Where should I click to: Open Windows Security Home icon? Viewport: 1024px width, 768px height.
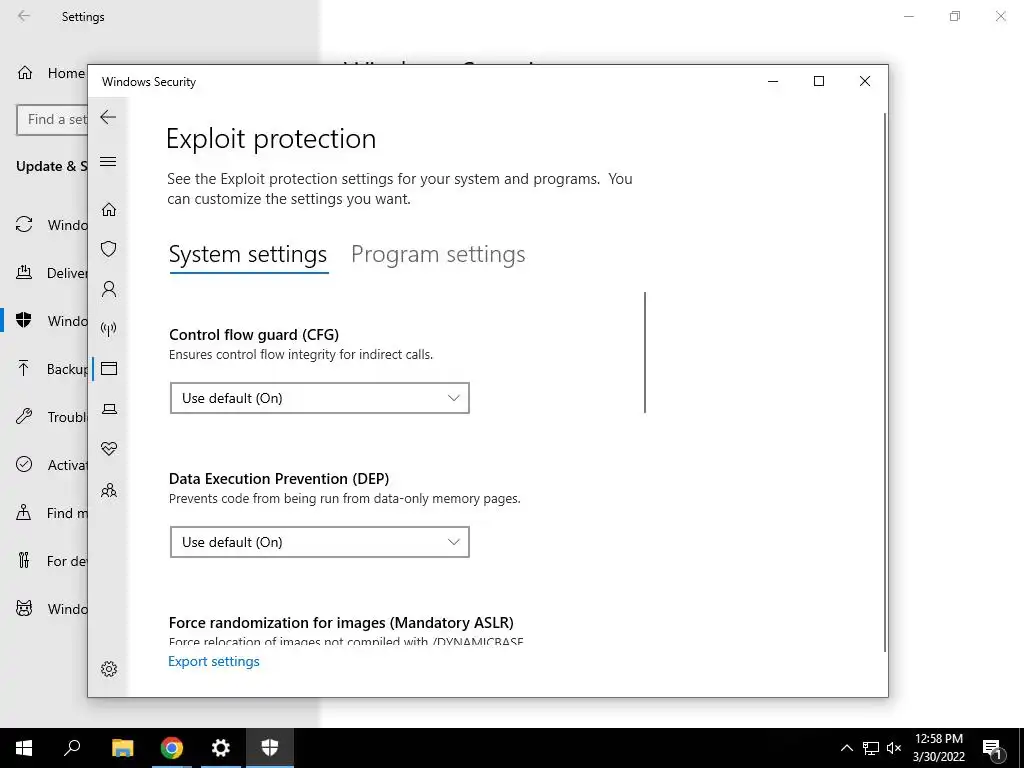[109, 210]
